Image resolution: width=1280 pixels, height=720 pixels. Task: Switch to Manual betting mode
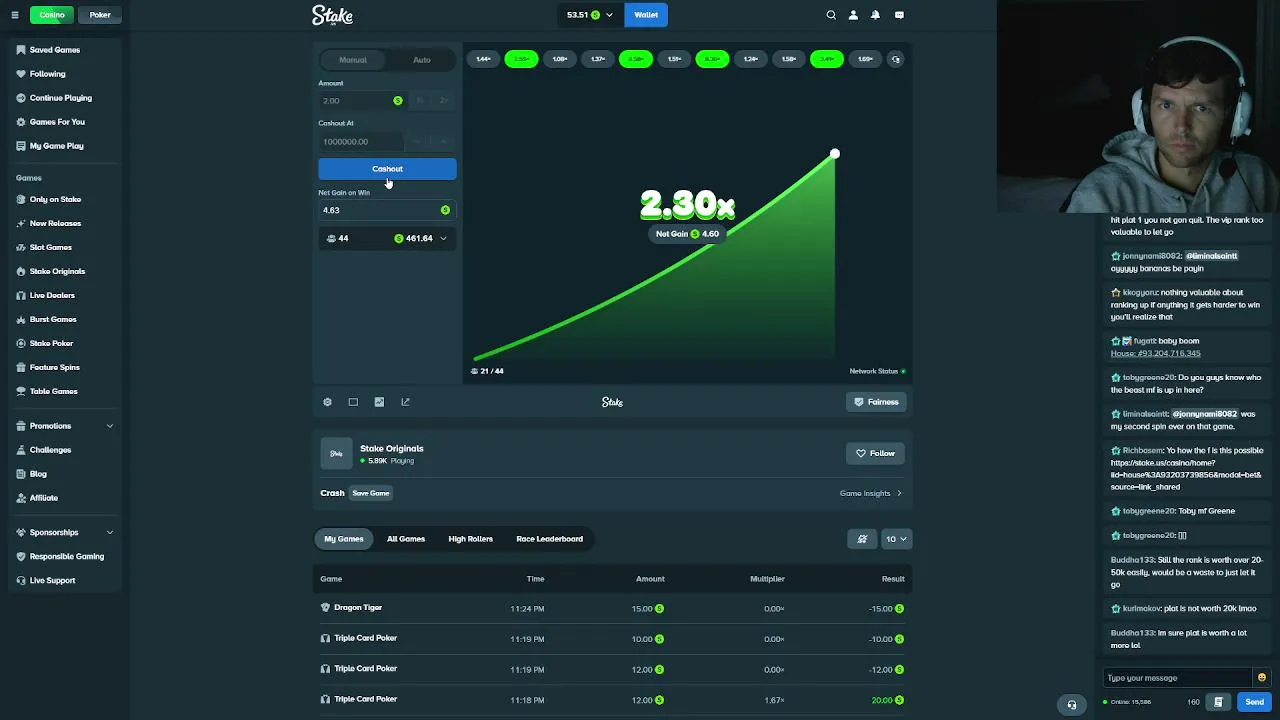pyautogui.click(x=353, y=60)
